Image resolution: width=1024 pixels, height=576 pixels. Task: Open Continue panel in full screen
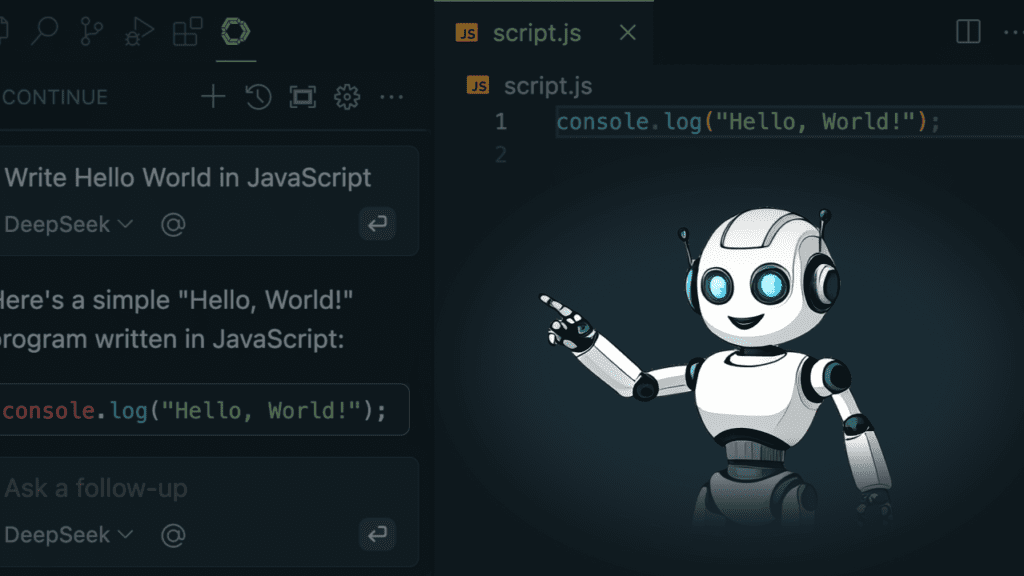click(302, 97)
